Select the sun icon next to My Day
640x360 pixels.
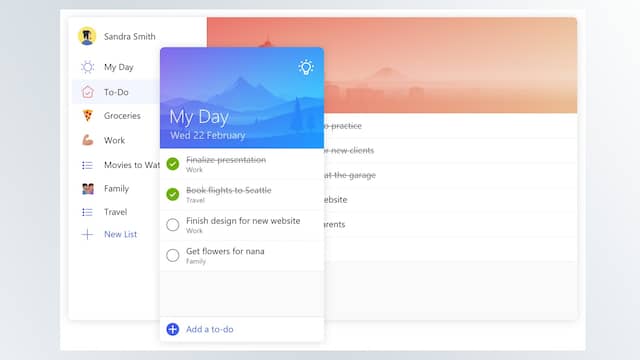click(x=87, y=67)
